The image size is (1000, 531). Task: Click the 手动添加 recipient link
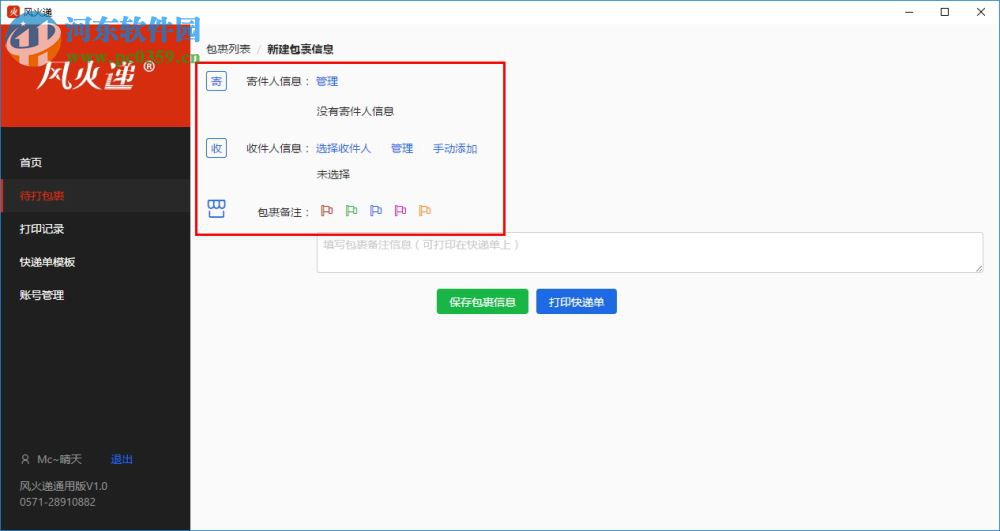coord(455,149)
